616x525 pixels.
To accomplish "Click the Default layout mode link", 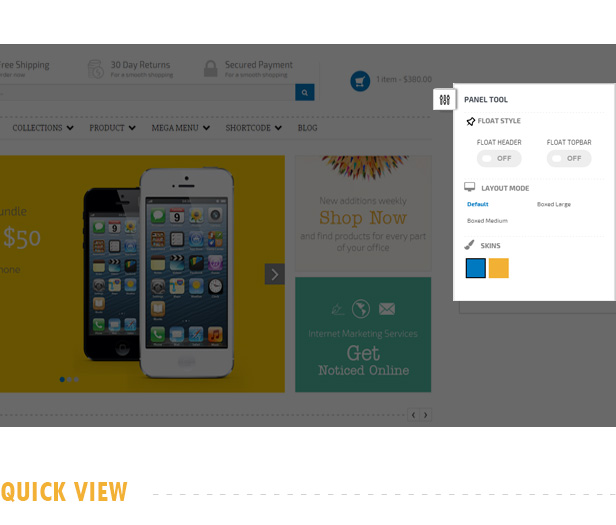I will 478,204.
